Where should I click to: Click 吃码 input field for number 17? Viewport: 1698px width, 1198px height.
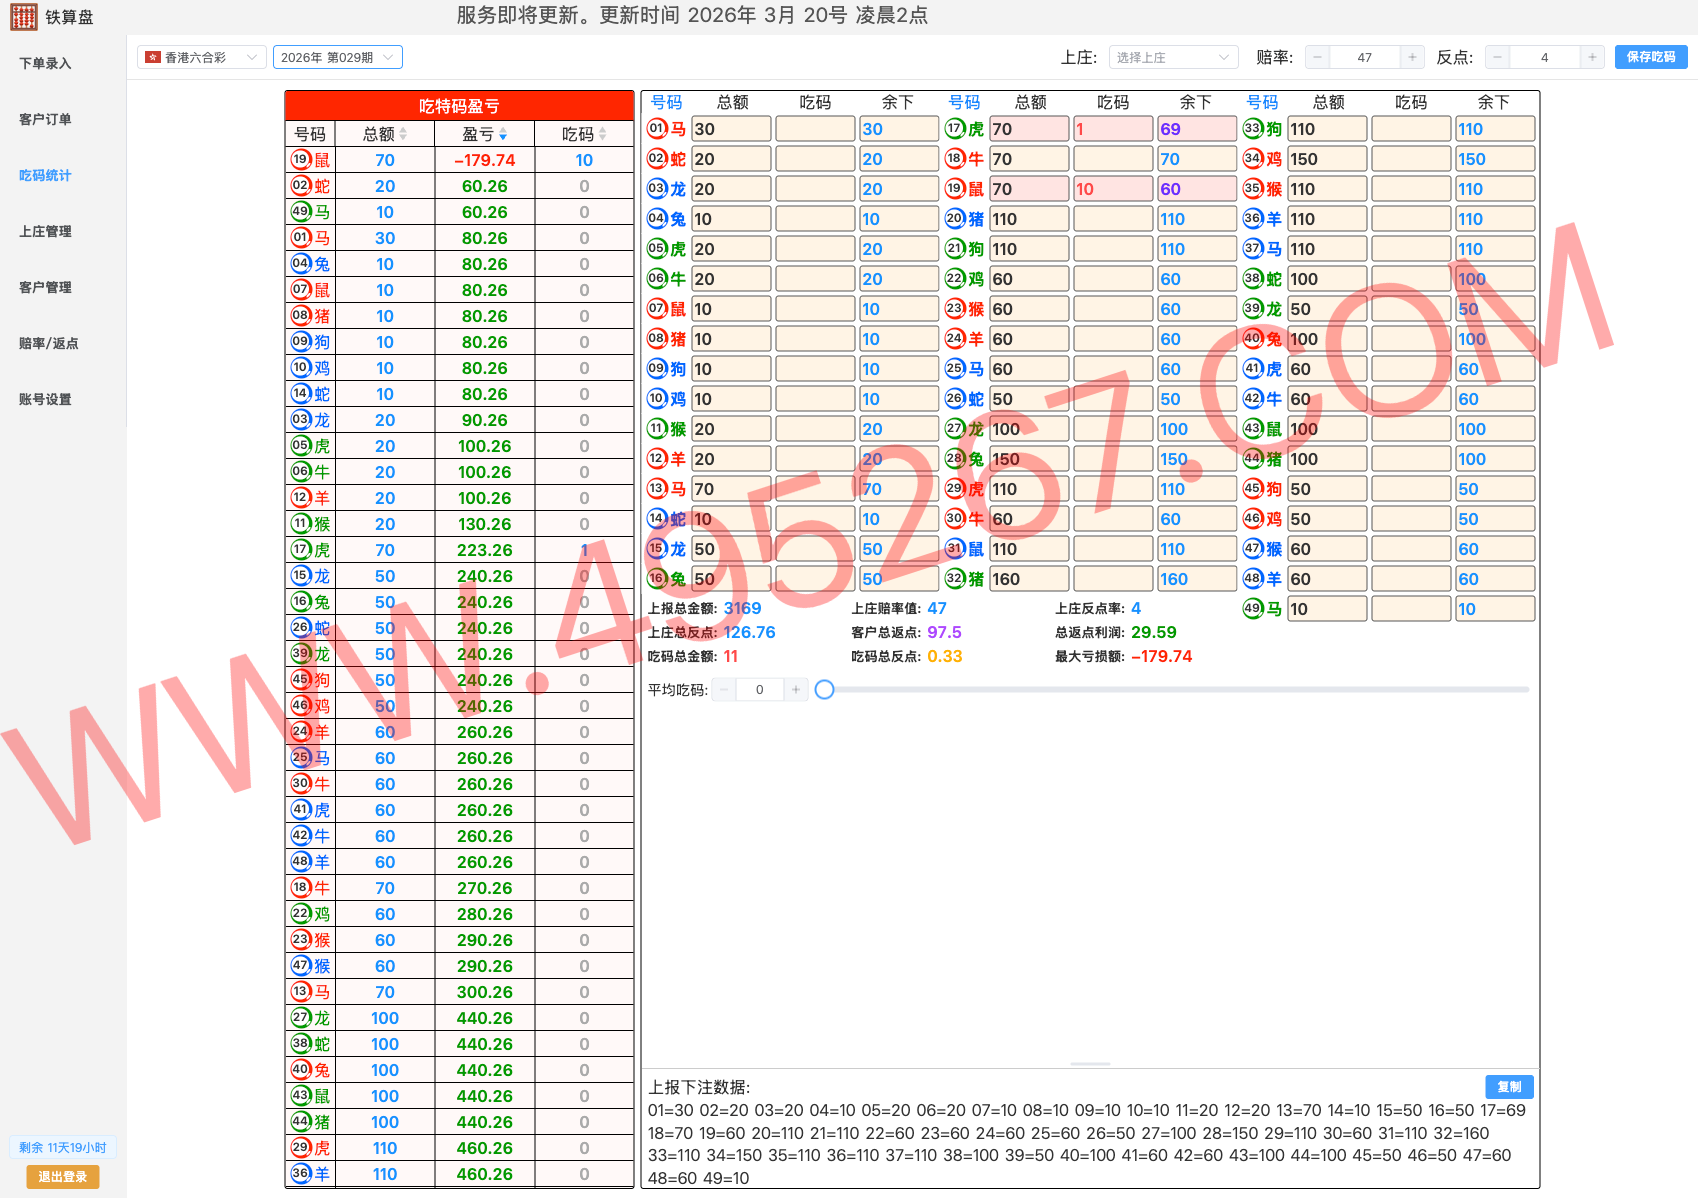1112,129
